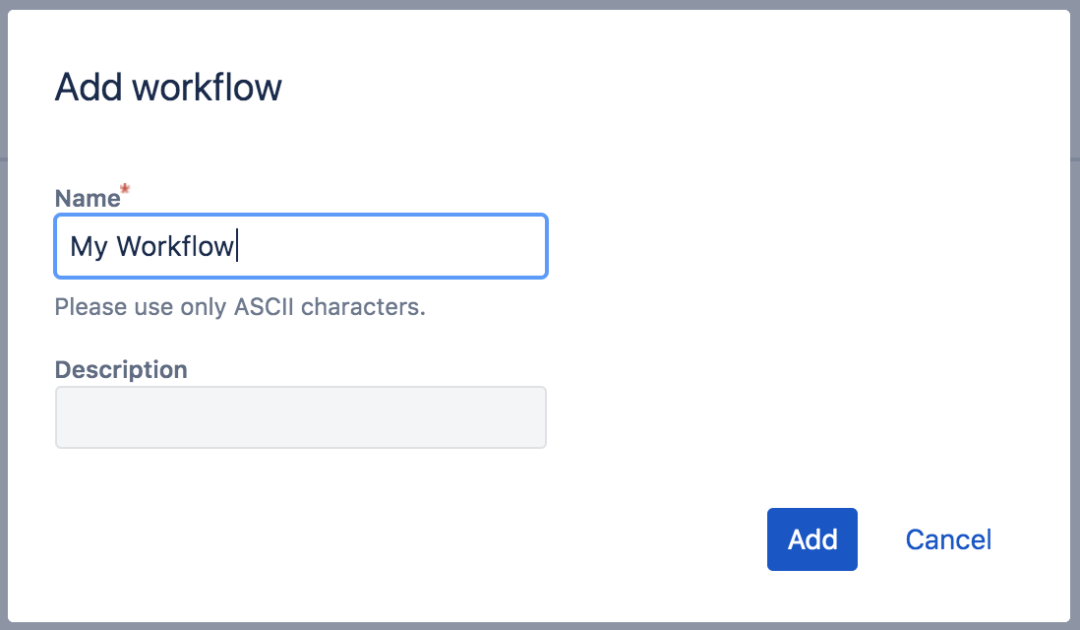Click near the dialog bottom-right actions
The image size is (1080, 630).
tap(880, 539)
